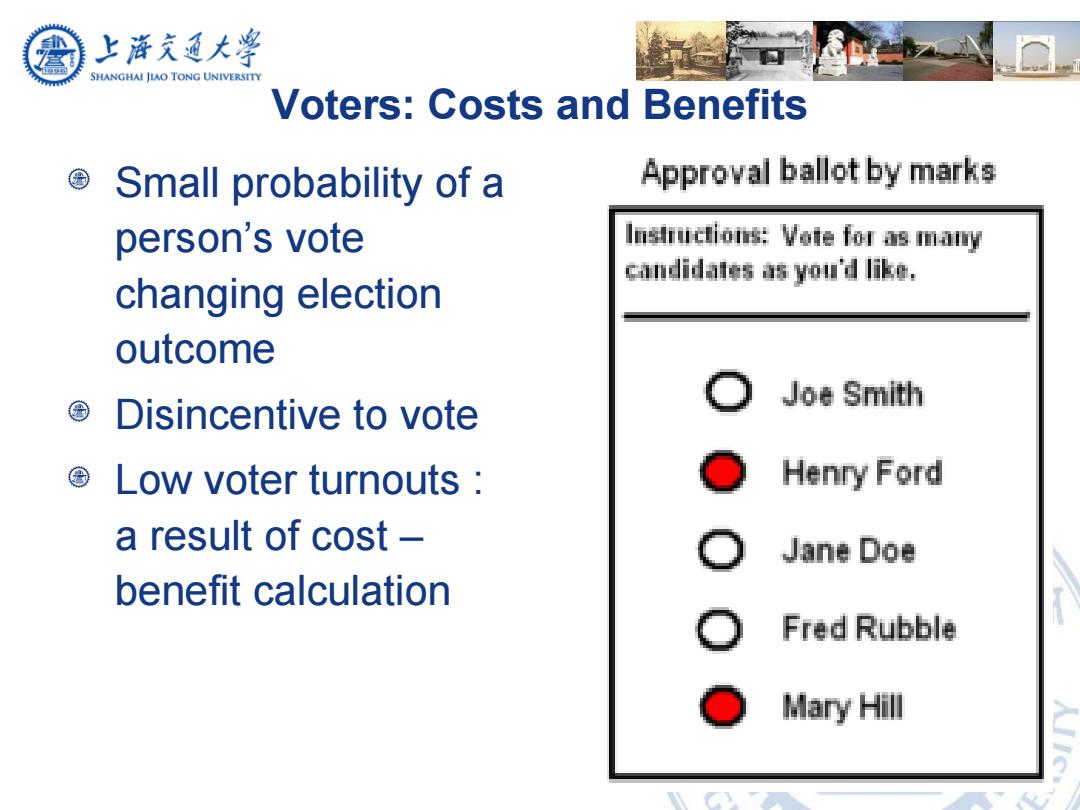Viewport: 1080px width, 810px height.
Task: Click the Approval ballot by marks heading
Action: point(818,172)
